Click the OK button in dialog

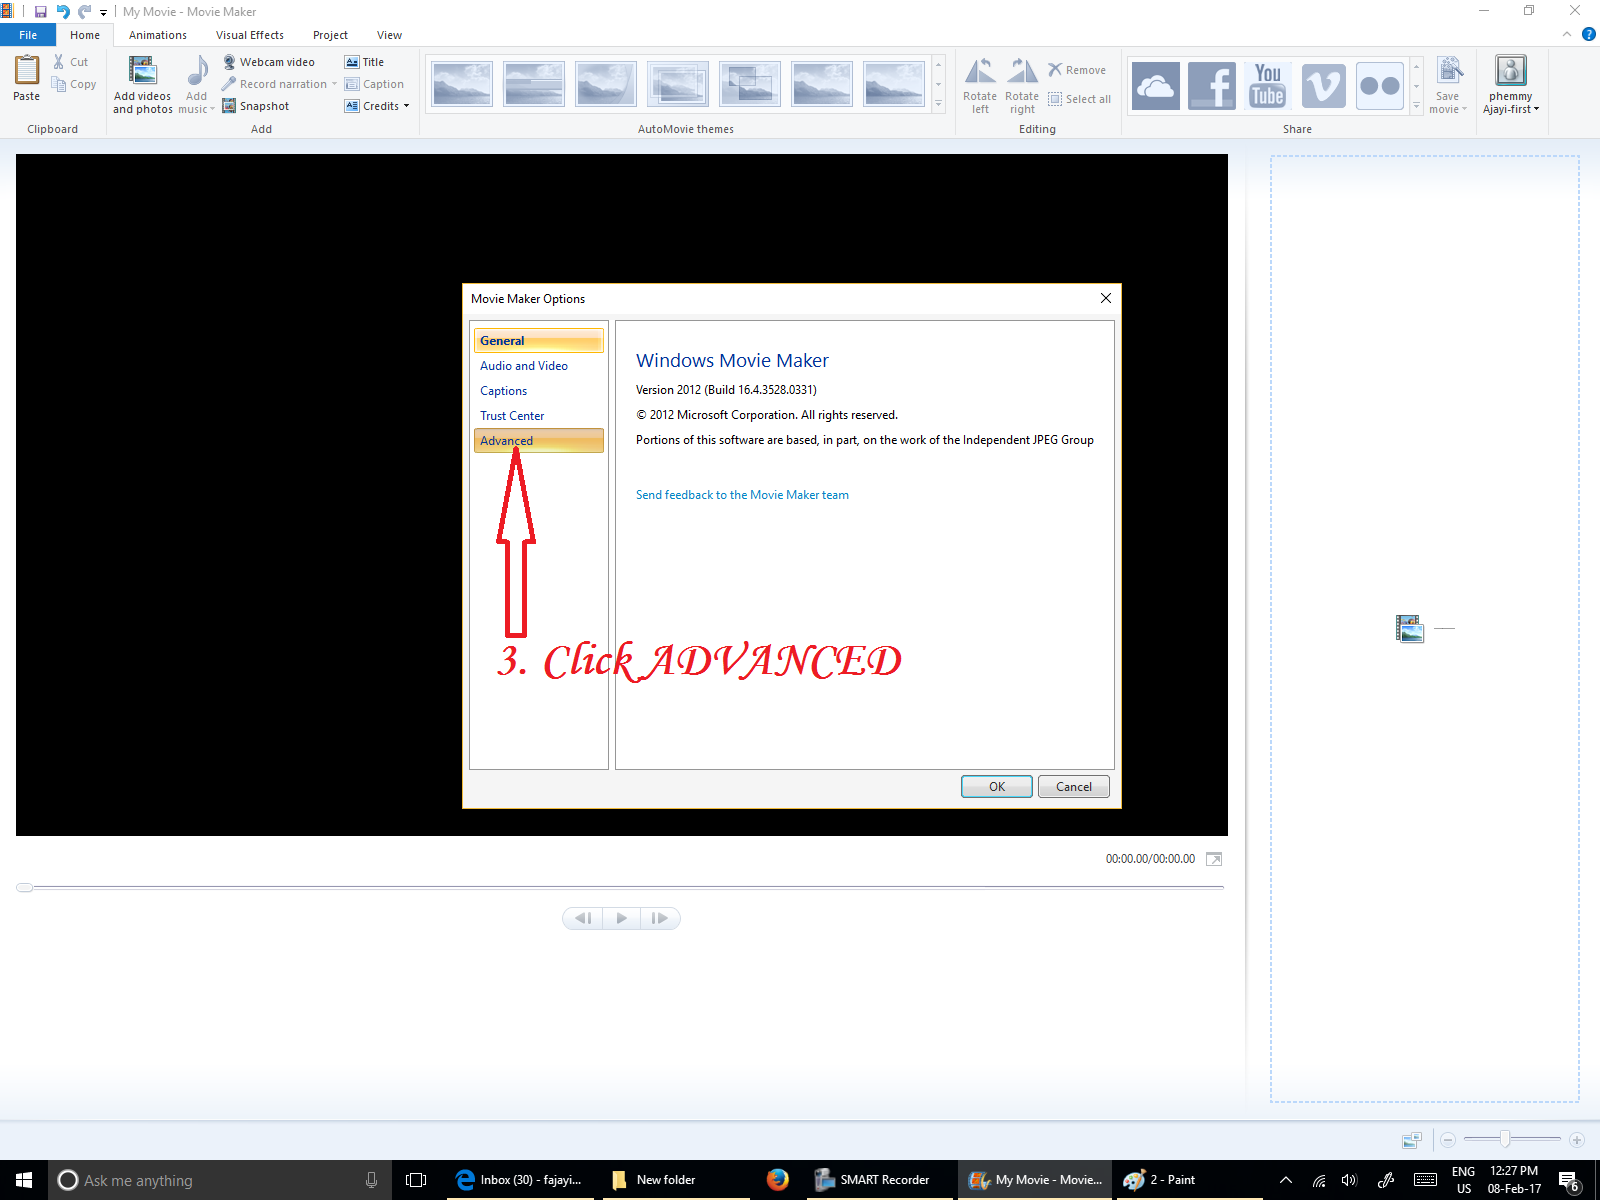click(996, 787)
